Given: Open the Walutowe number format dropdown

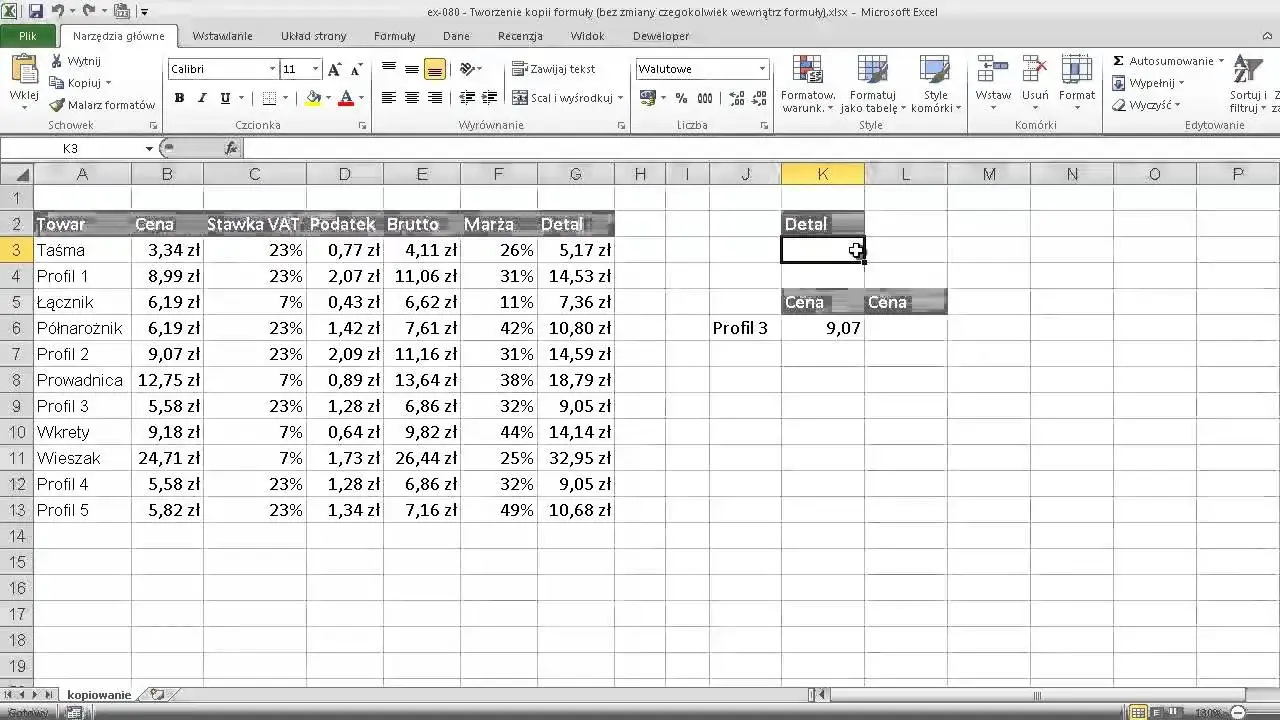Looking at the screenshot, I should (x=762, y=69).
